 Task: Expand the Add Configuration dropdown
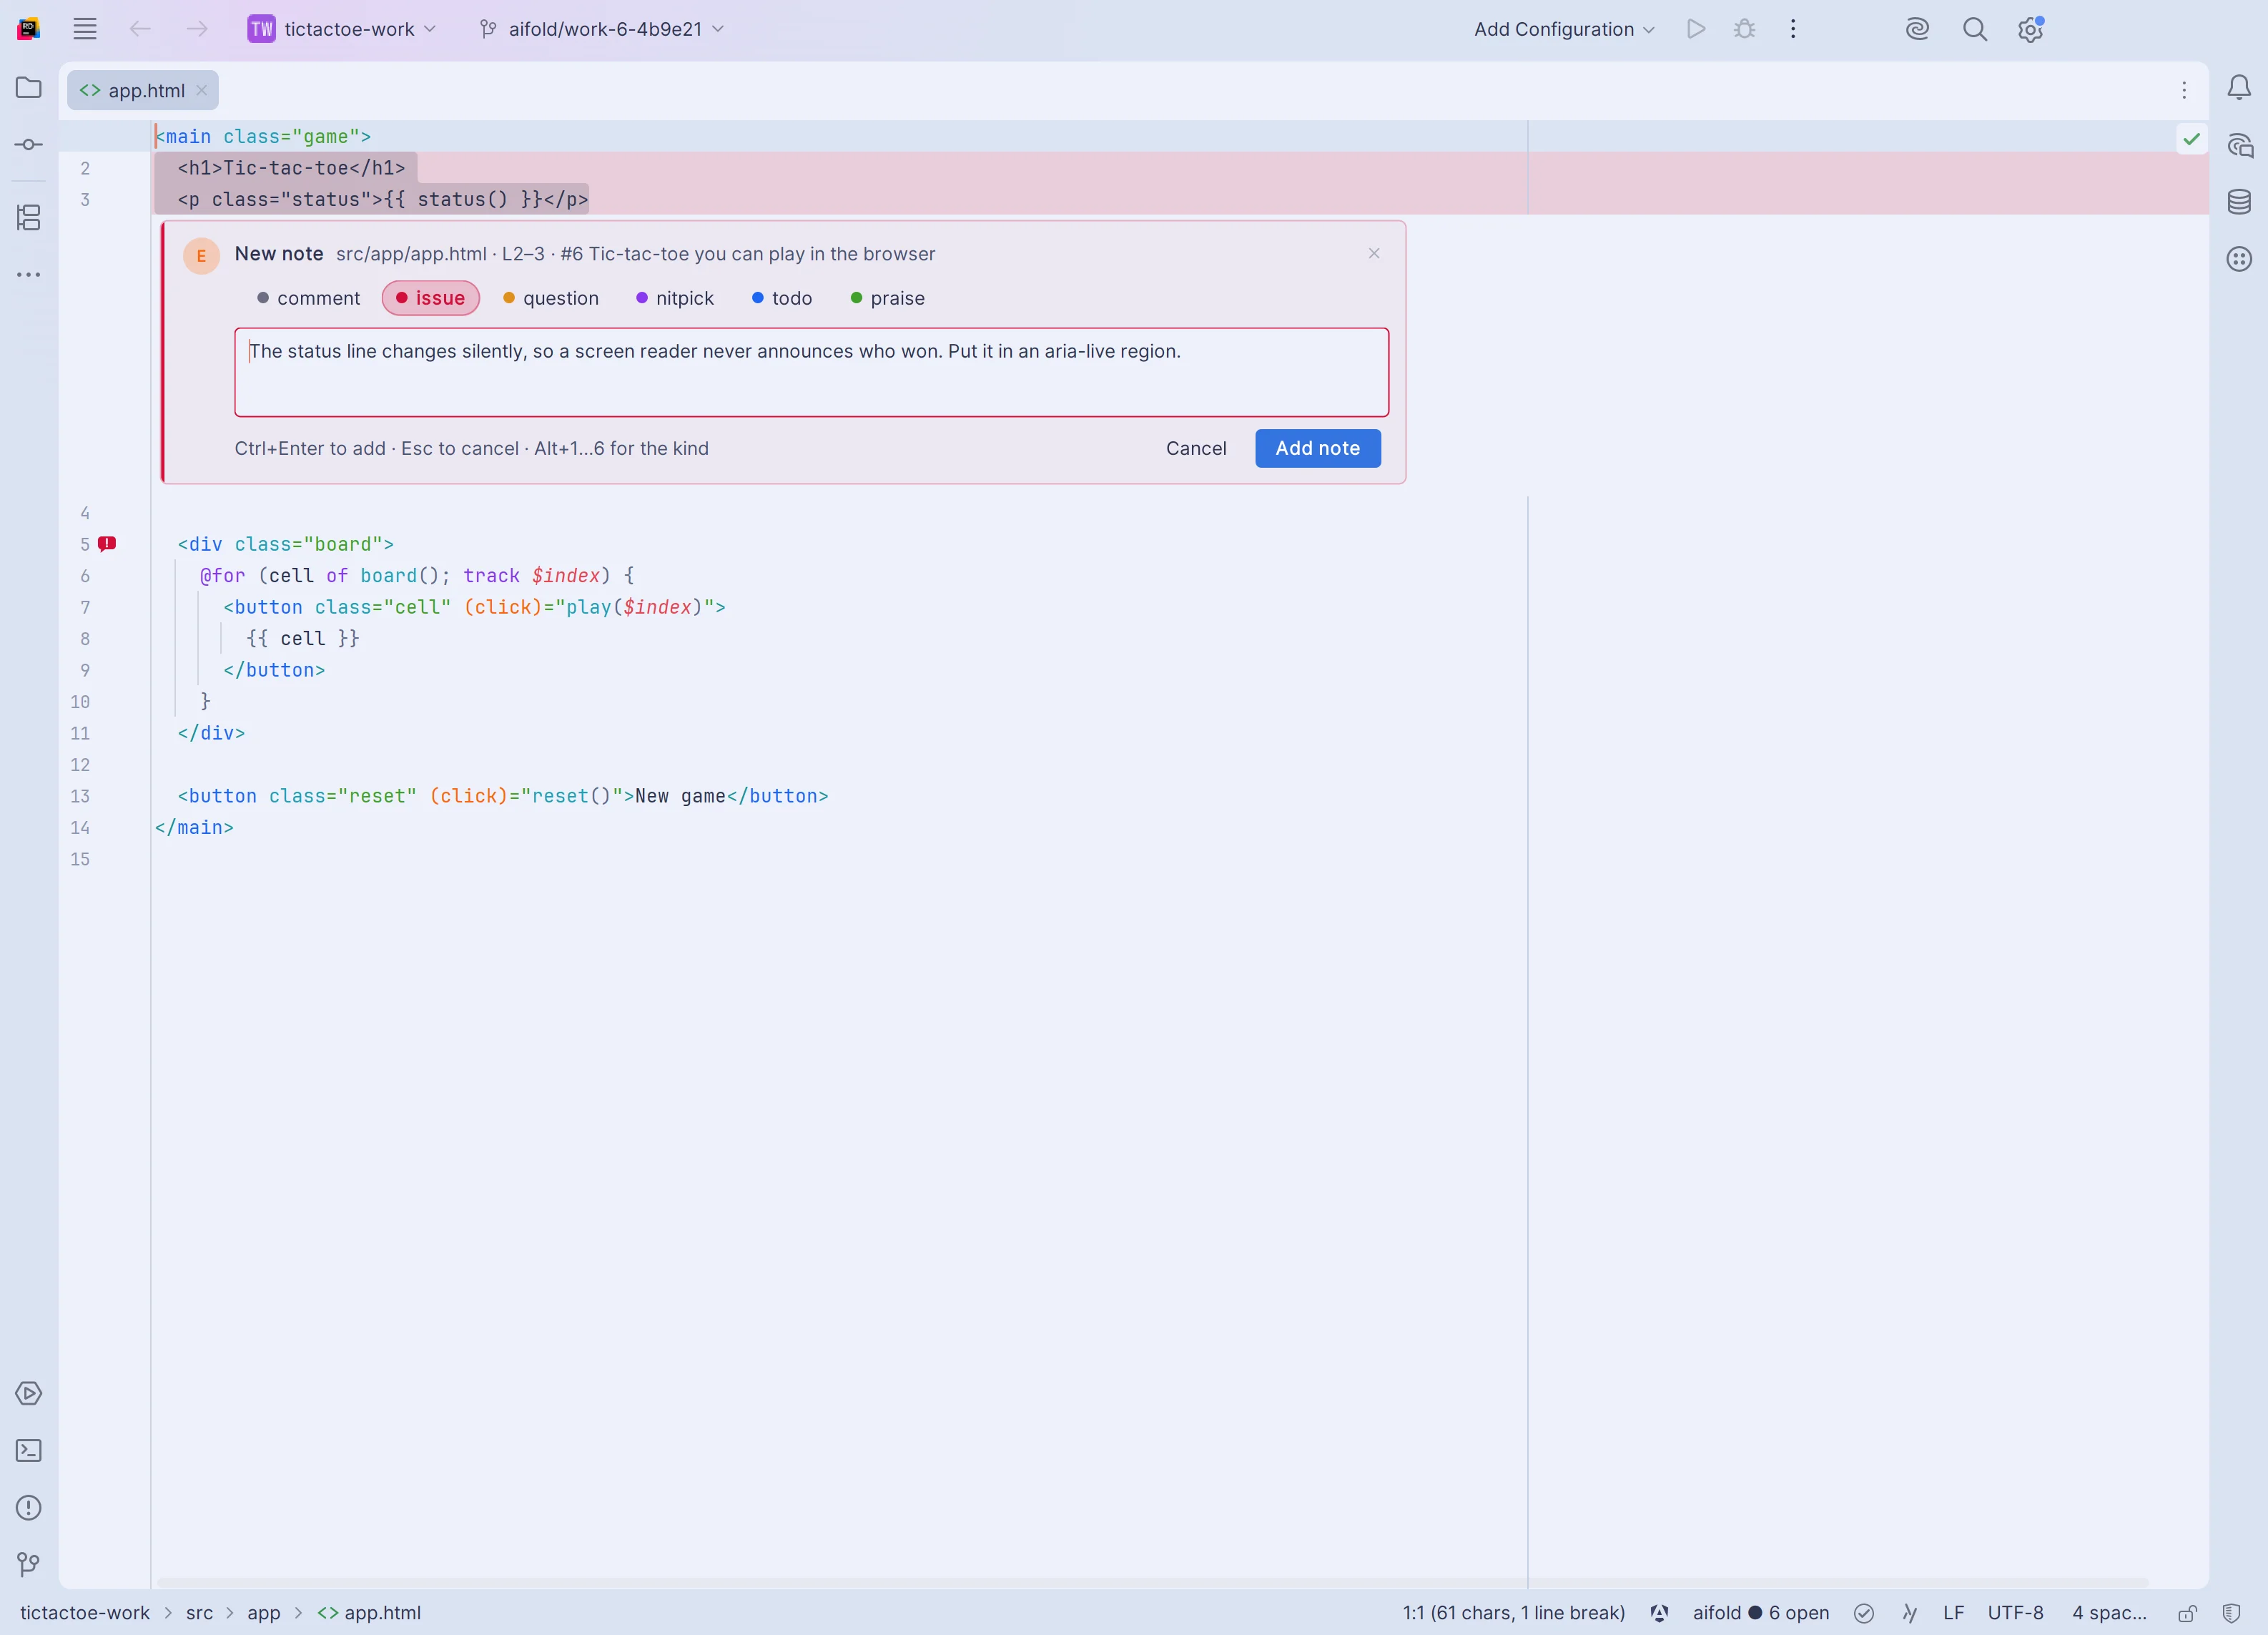coord(1564,29)
